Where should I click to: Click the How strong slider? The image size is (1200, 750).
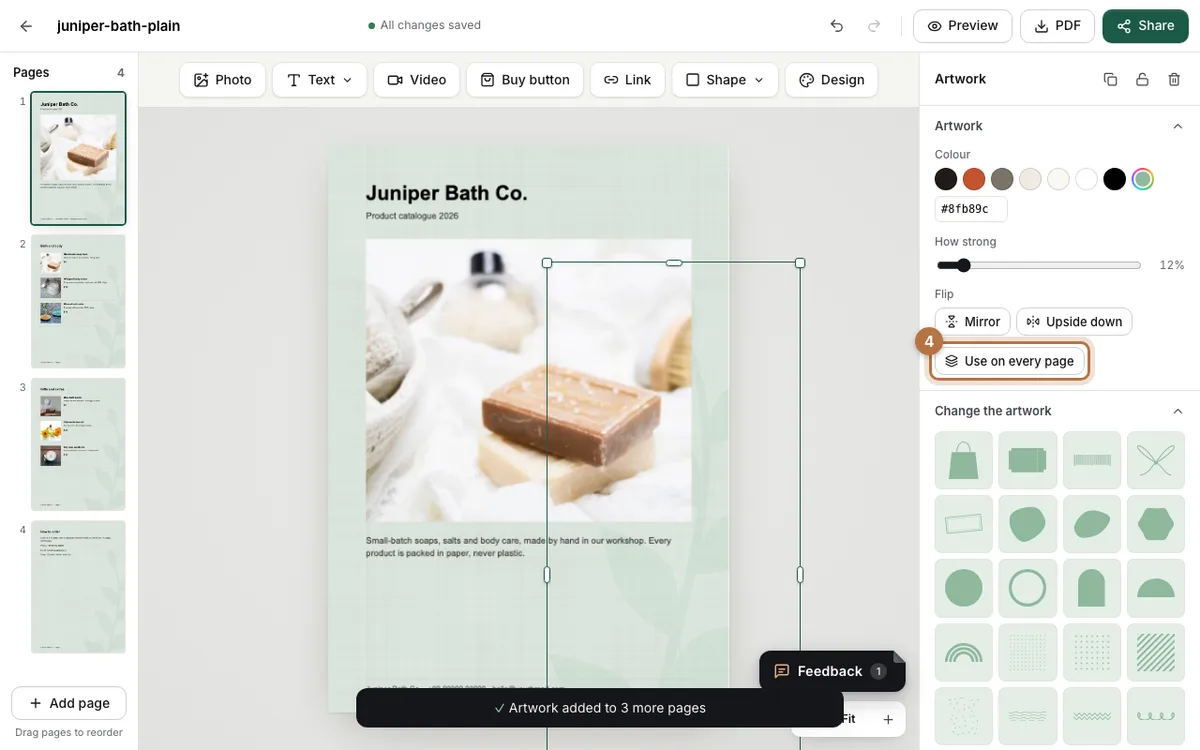(1039, 265)
